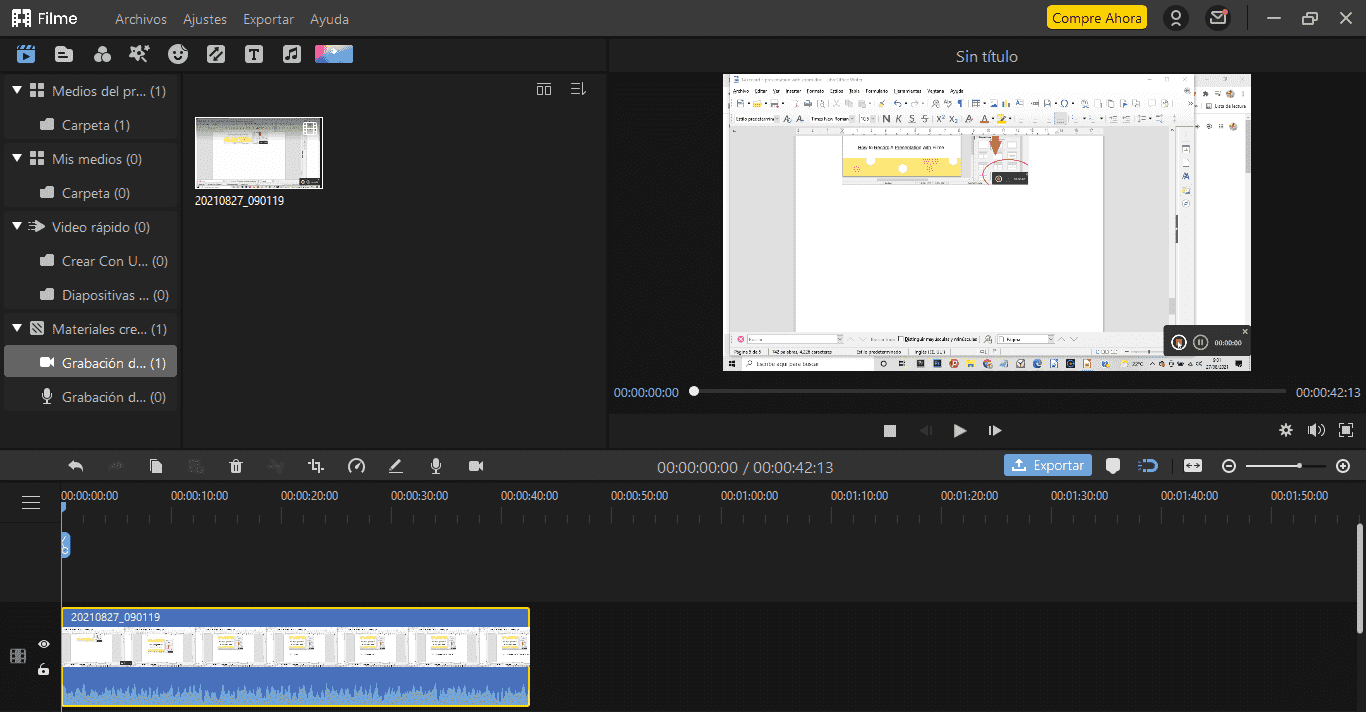1366x713 pixels.
Task: Select the 20210827_090119 clip on timeline
Action: pos(295,657)
